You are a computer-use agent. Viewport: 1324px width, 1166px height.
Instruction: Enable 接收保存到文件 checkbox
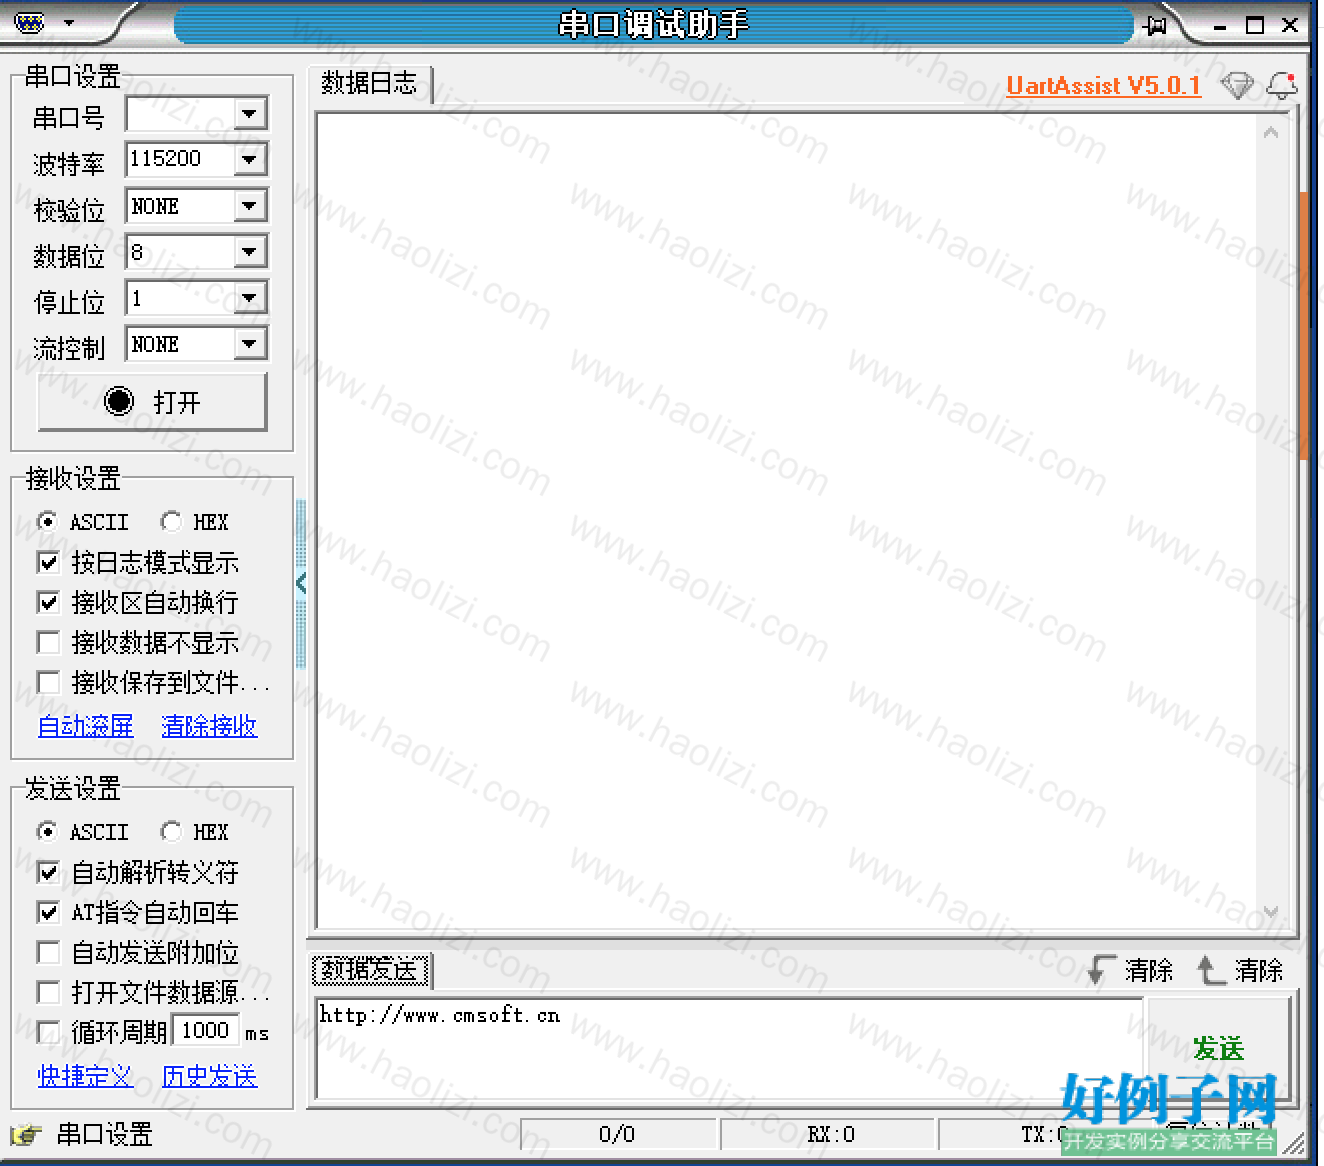coord(48,682)
